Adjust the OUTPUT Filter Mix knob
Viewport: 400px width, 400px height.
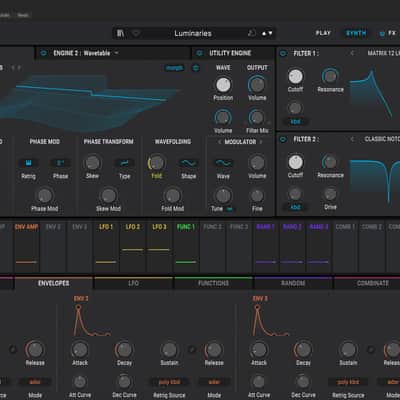pos(257,117)
